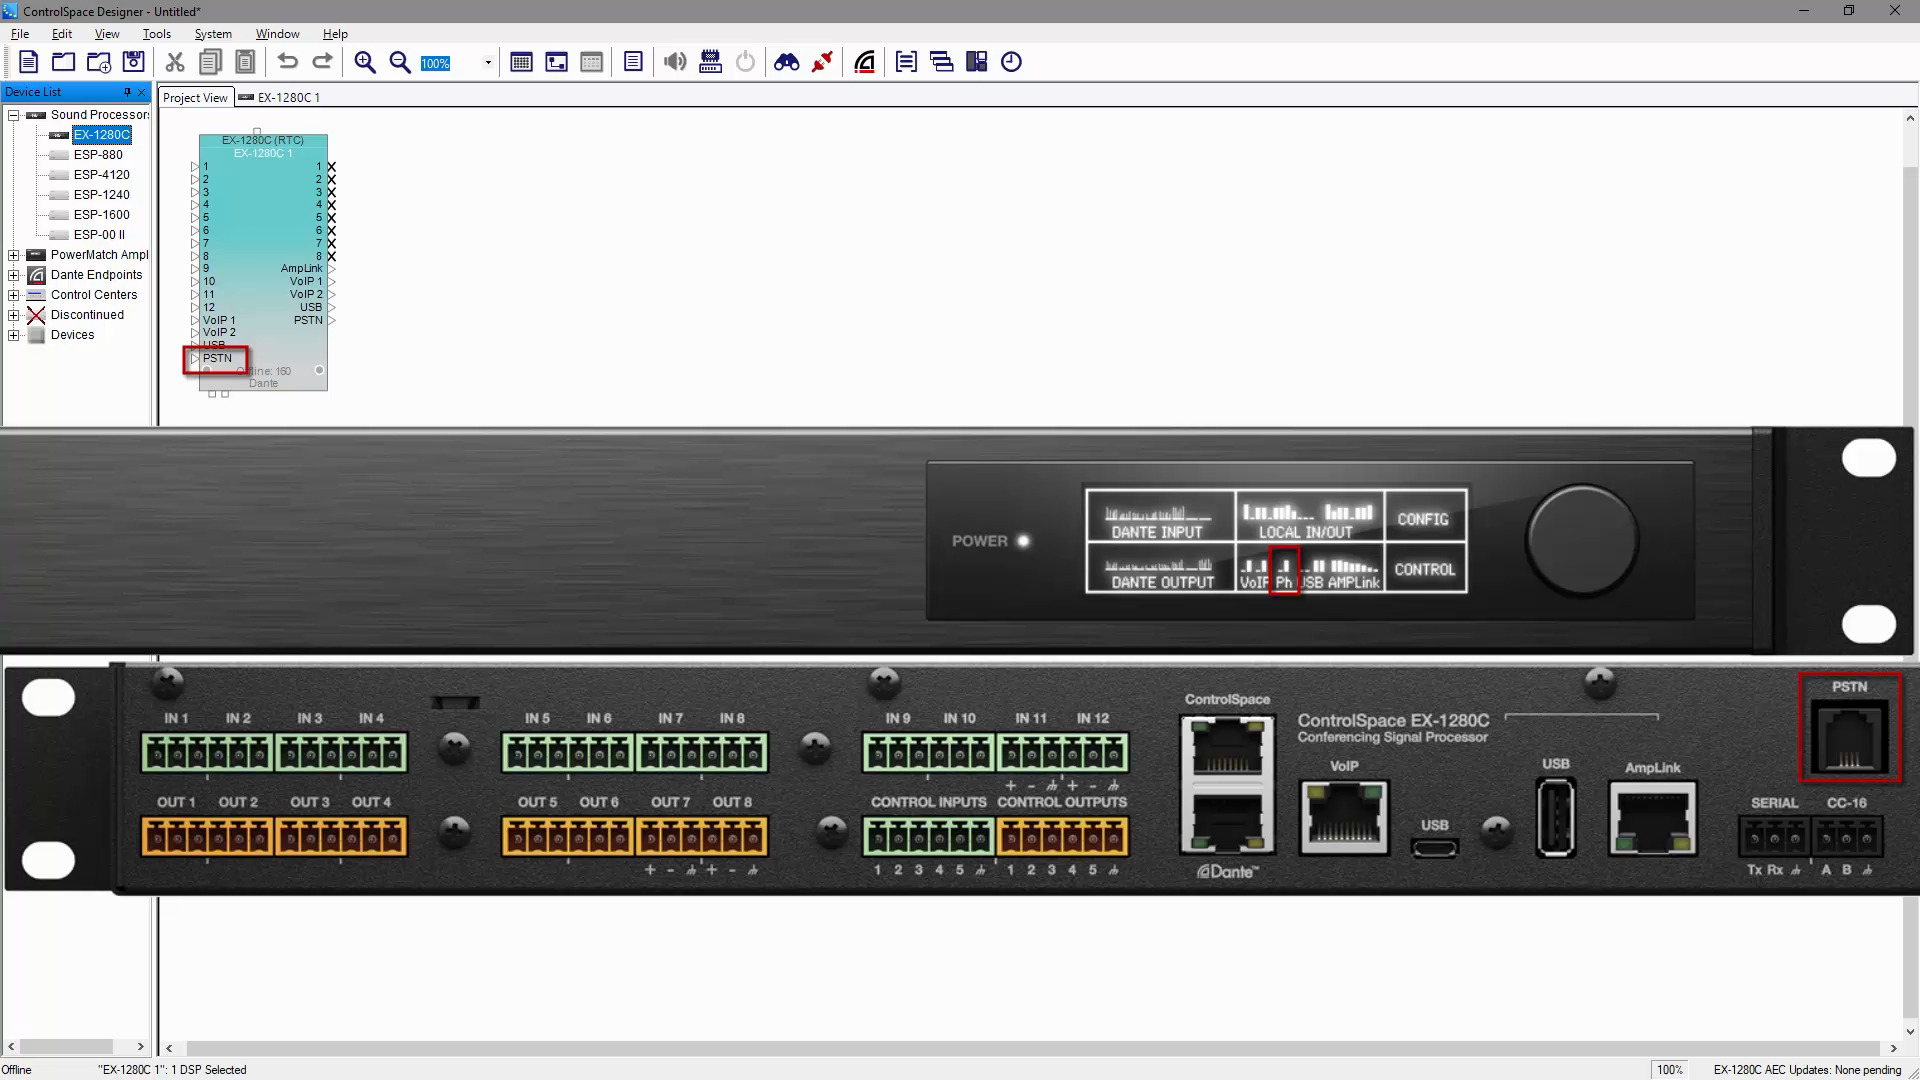Click the split panel layout icon
The height and width of the screenshot is (1080, 1920).
976,62
